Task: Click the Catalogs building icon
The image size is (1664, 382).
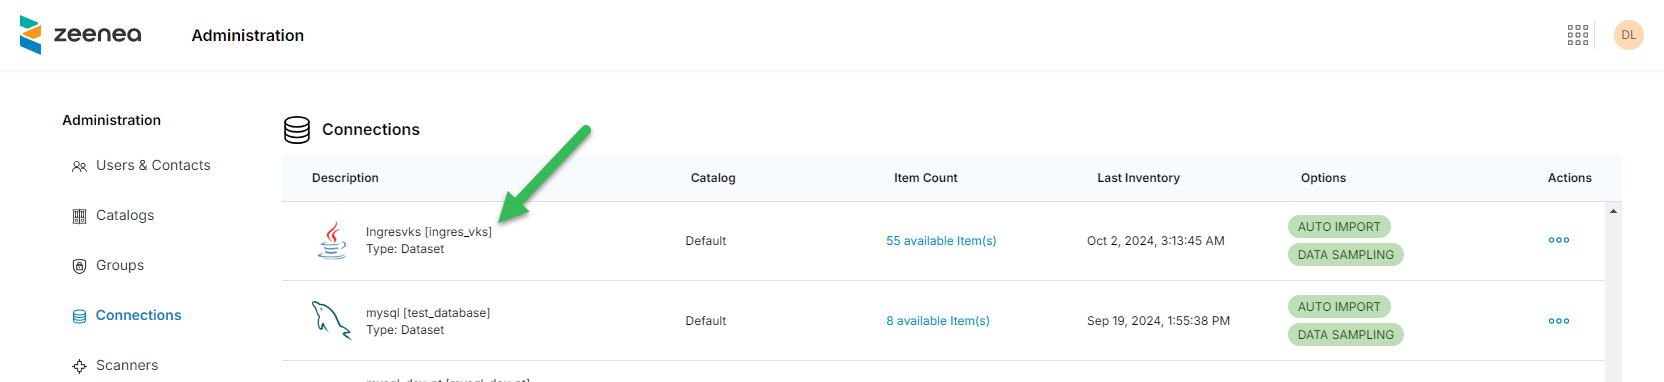Action: [x=79, y=216]
